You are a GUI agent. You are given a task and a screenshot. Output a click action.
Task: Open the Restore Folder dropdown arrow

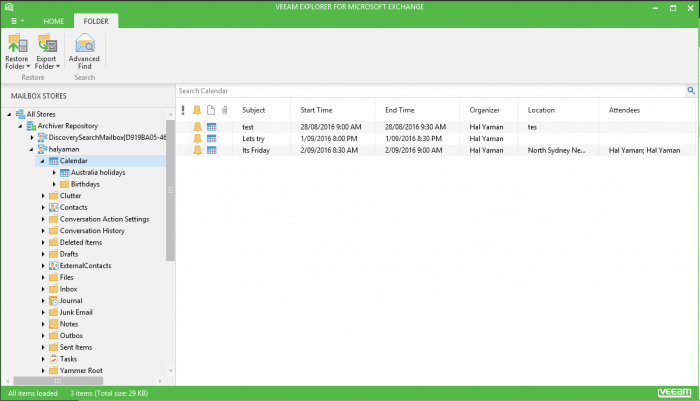tap(28, 67)
